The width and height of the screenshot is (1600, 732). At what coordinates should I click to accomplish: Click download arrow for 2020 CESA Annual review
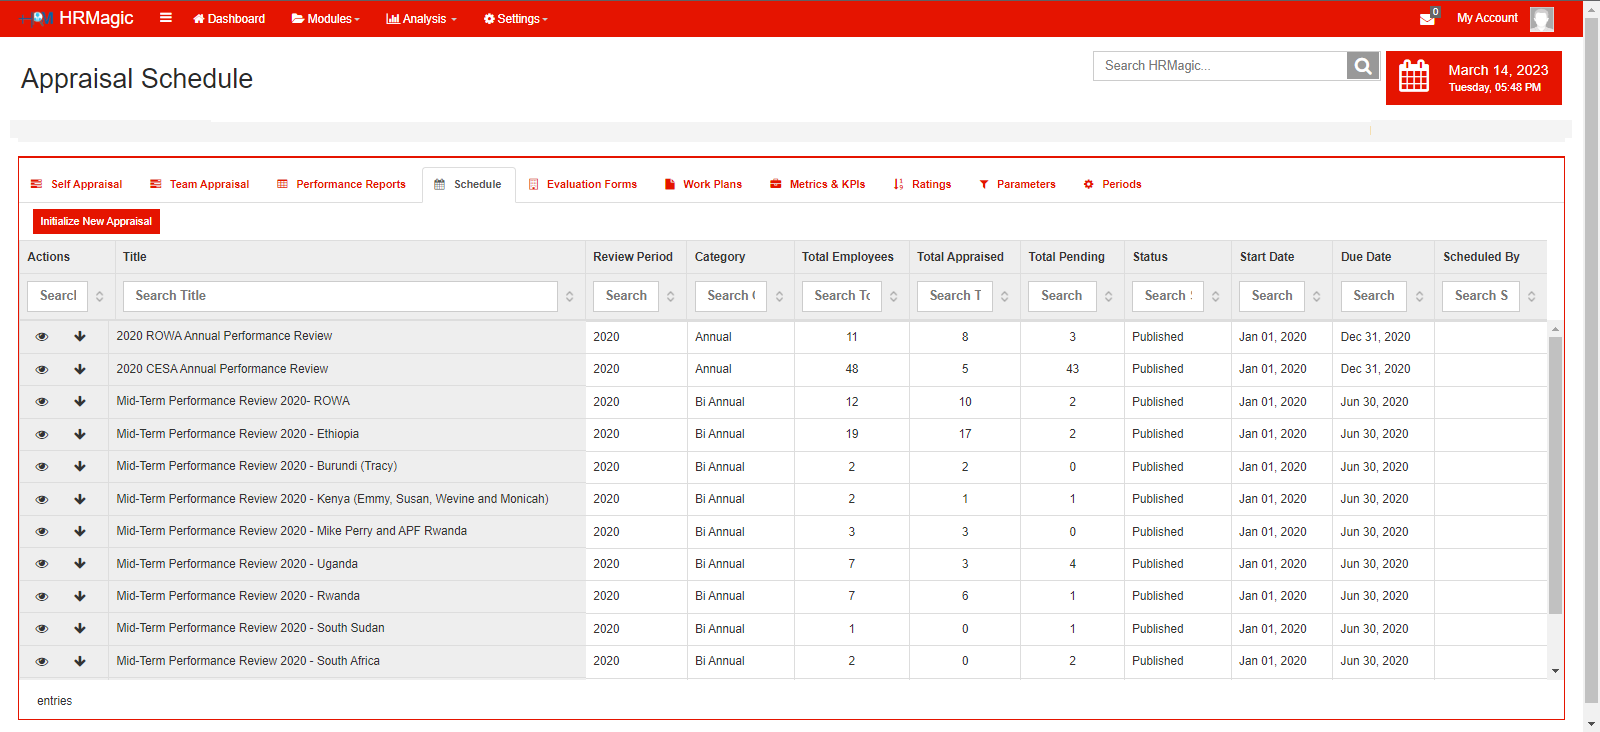pos(80,369)
